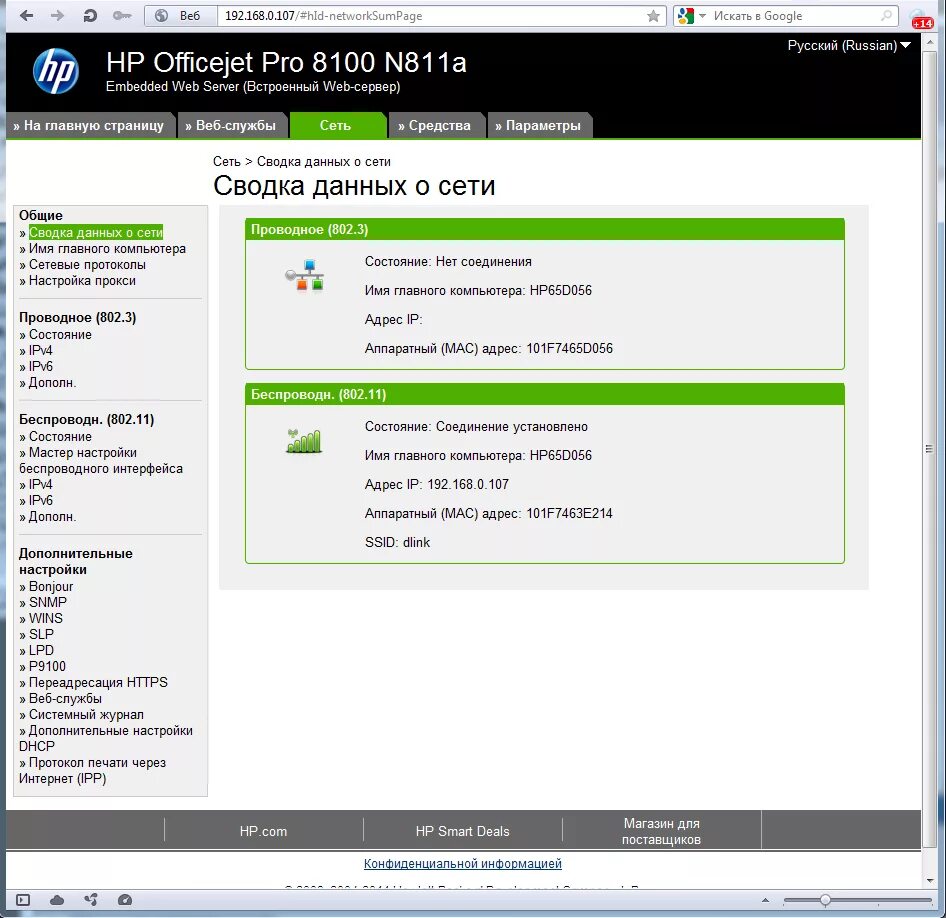
Task: Open the Bonjour settings link
Action: (x=51, y=586)
